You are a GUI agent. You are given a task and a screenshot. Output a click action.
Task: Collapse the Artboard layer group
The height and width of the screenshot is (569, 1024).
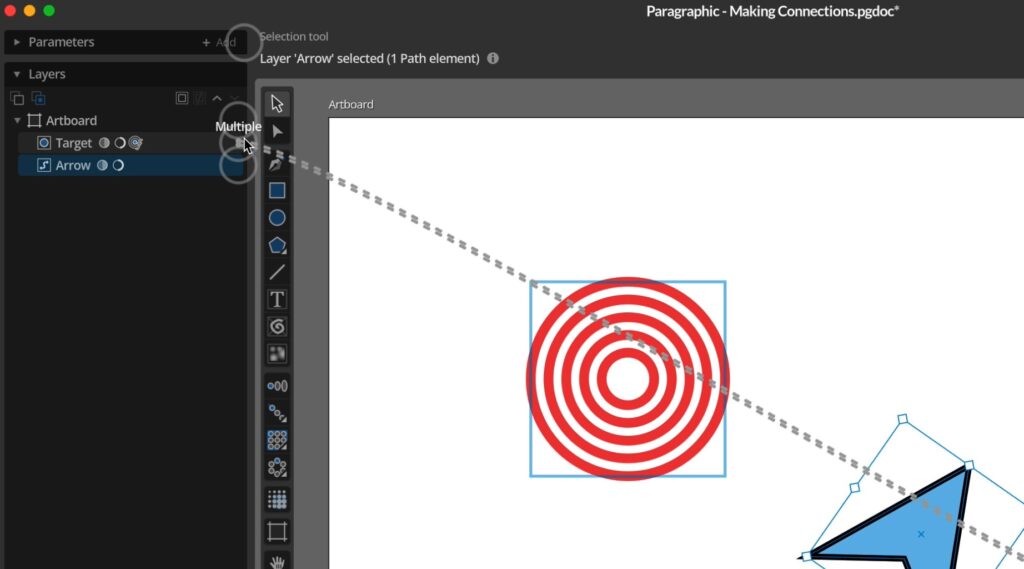[x=17, y=121]
